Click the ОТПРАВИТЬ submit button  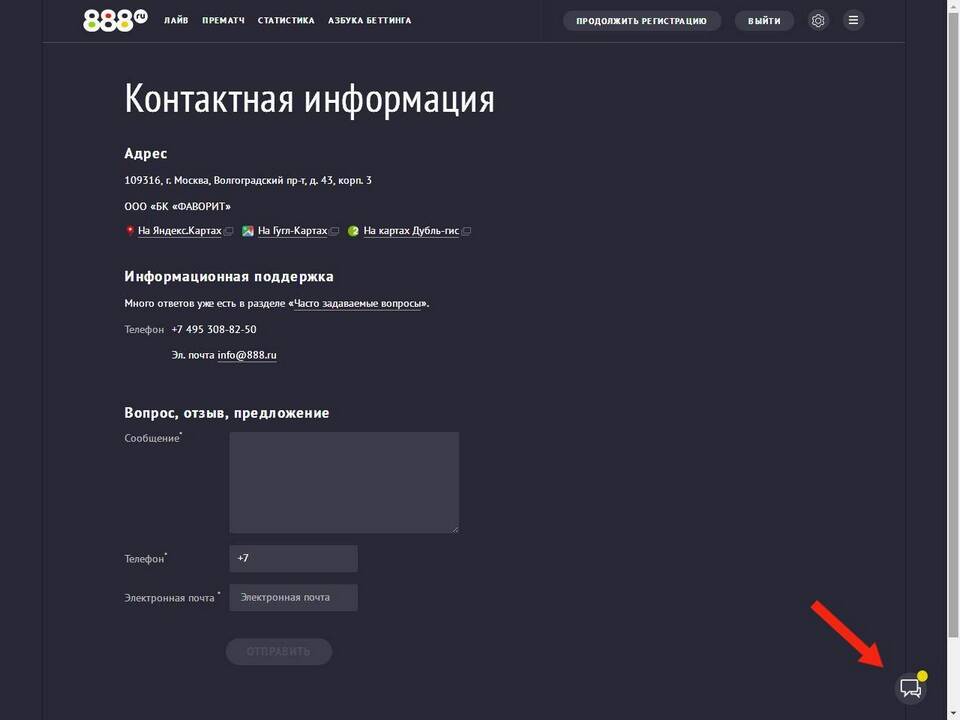tap(279, 651)
